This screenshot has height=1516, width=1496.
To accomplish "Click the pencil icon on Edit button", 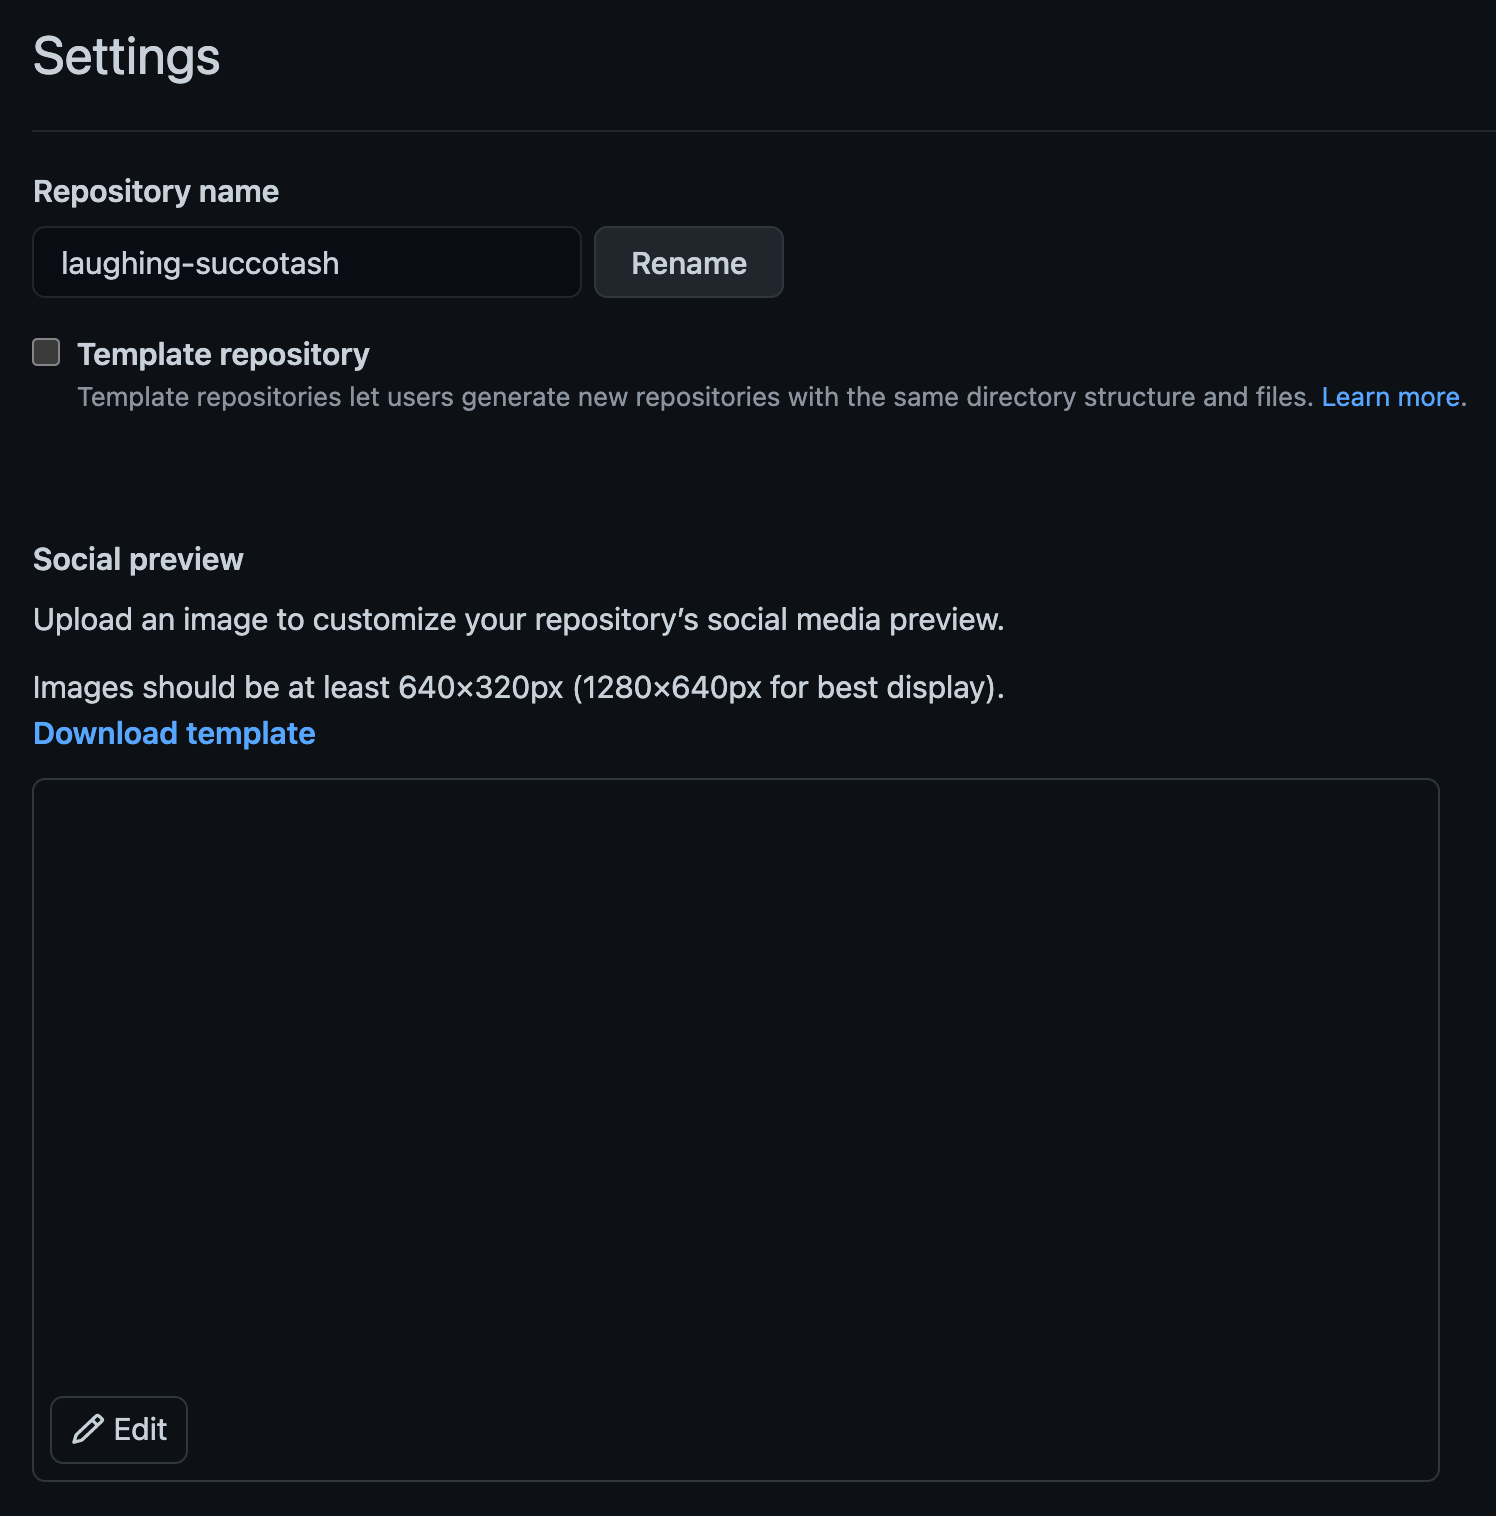I will 88,1429.
